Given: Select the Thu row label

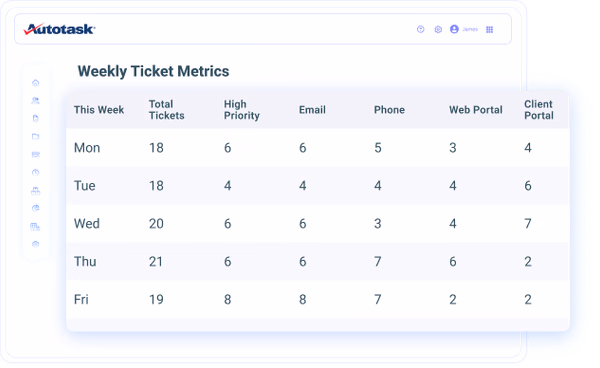Looking at the screenshot, I should (x=85, y=261).
